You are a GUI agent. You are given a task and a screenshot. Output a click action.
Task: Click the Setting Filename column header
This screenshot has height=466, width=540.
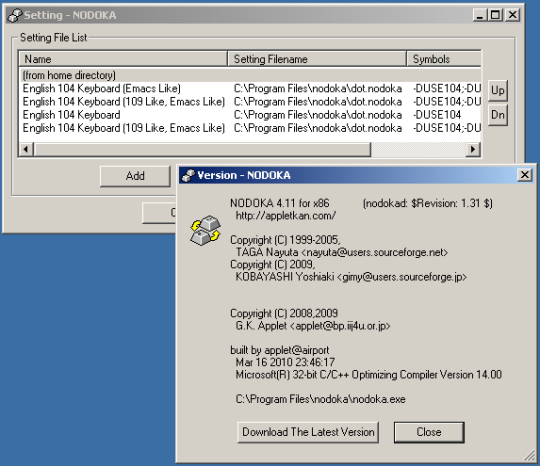click(317, 59)
